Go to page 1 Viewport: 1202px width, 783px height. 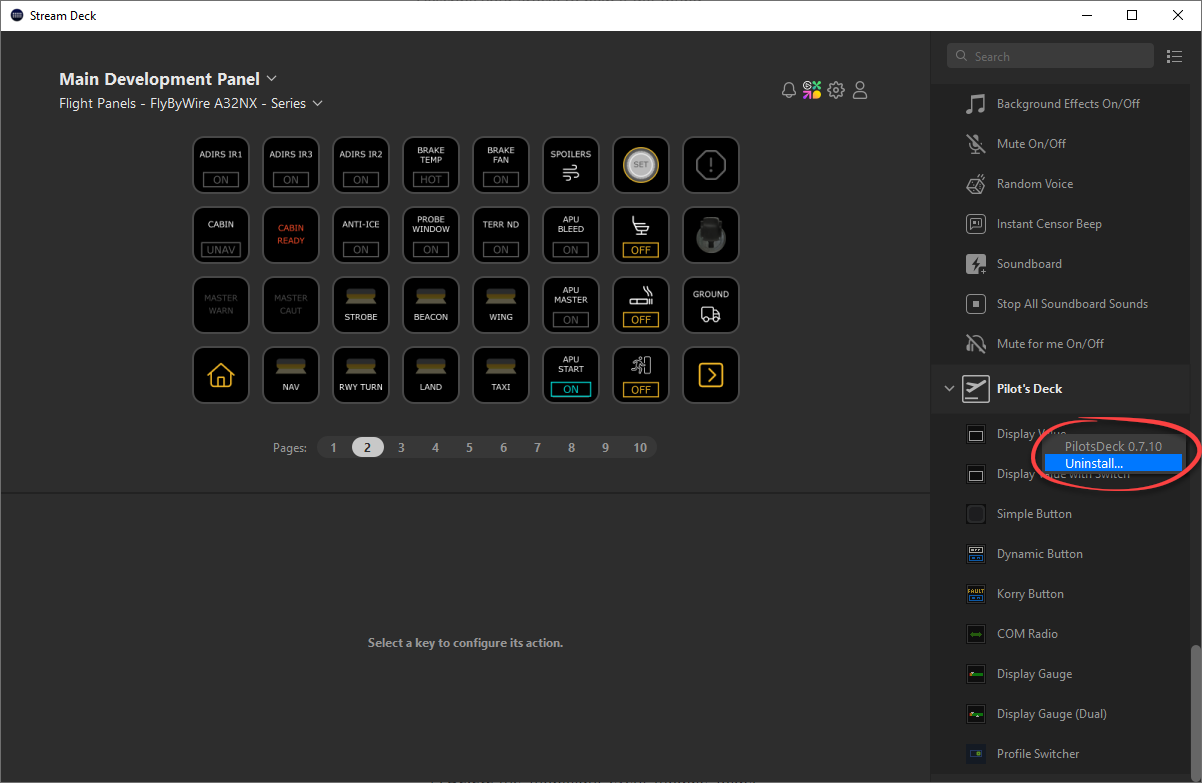[x=334, y=448]
